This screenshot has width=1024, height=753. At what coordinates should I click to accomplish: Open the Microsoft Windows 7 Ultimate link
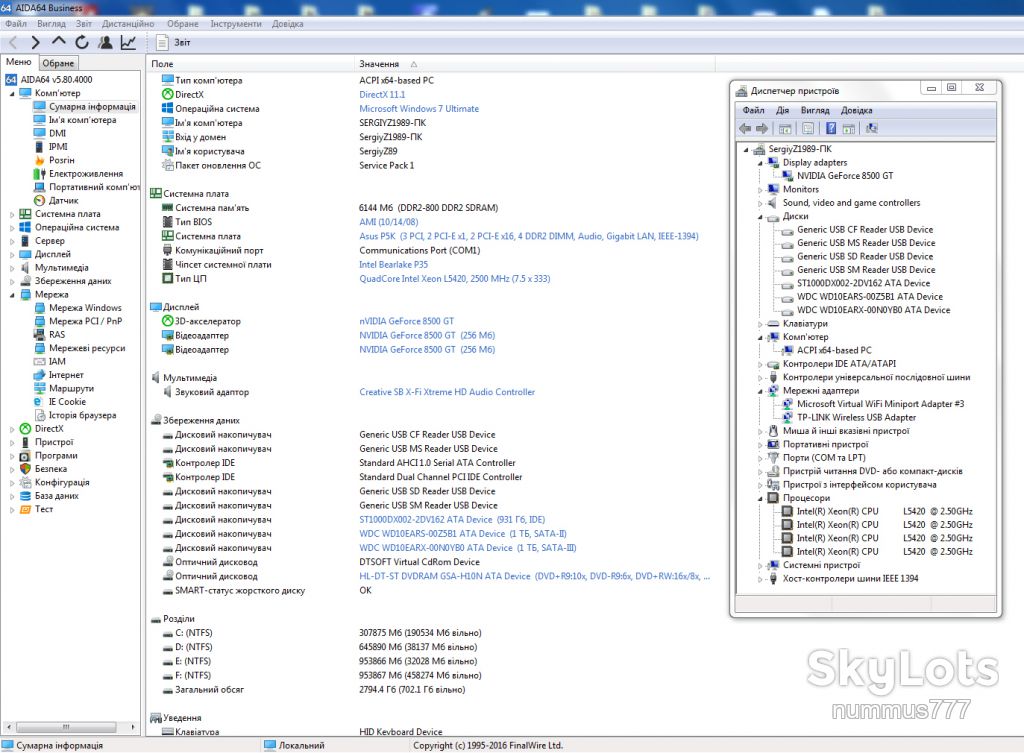click(419, 109)
